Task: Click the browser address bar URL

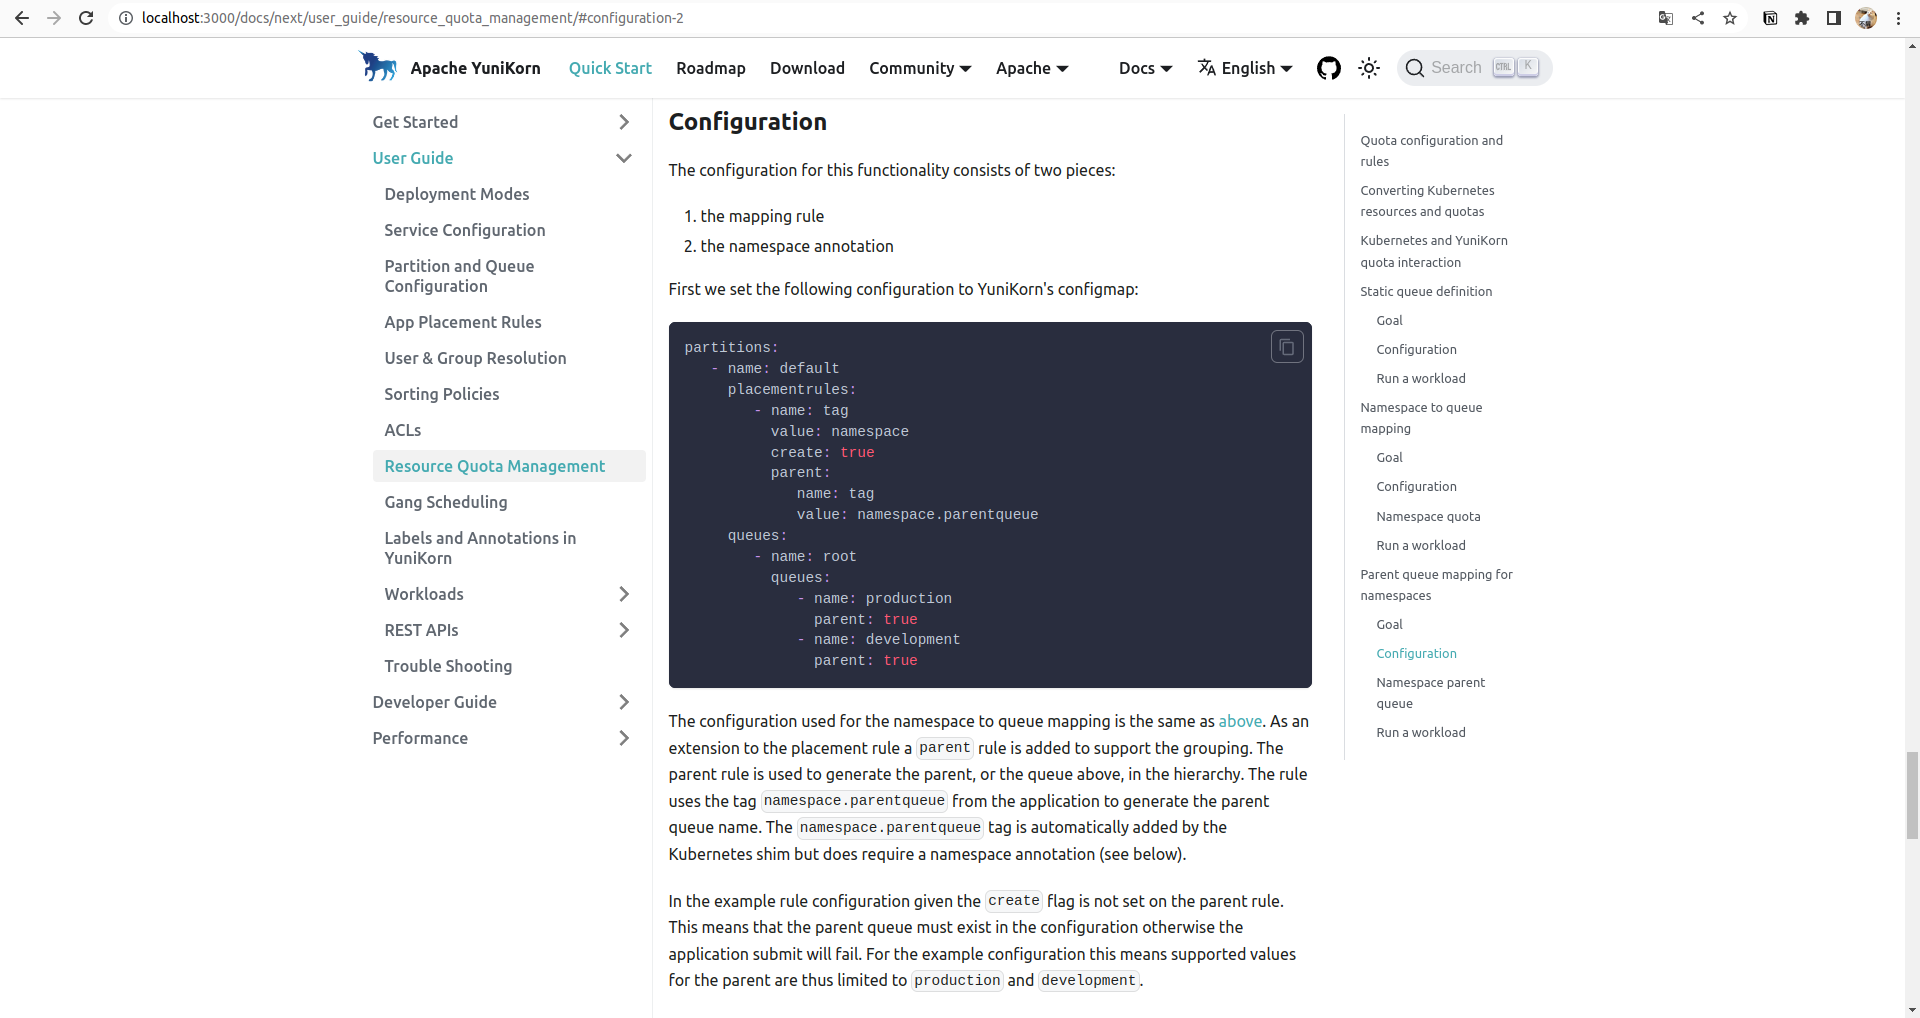Action: coord(413,18)
